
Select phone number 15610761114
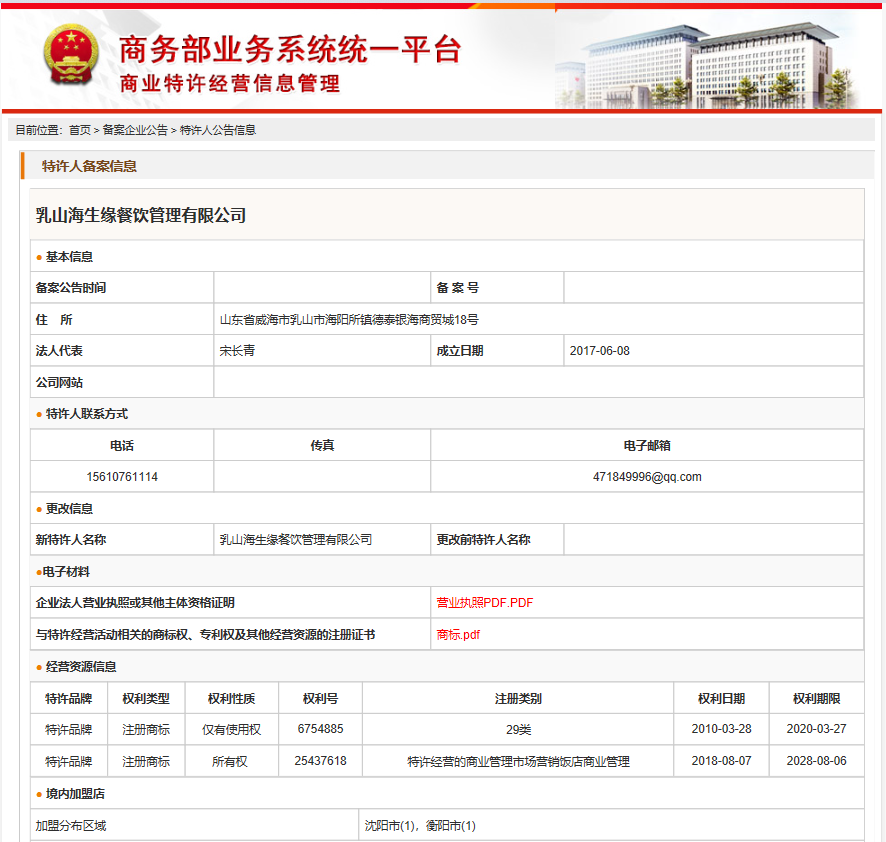[x=122, y=477]
